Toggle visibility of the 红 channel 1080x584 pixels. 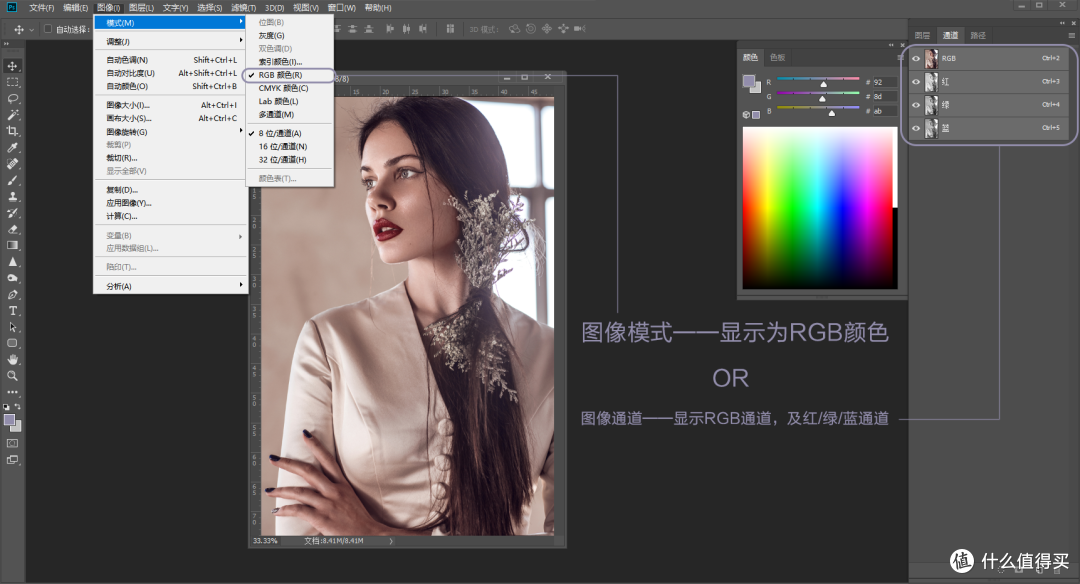[916, 82]
